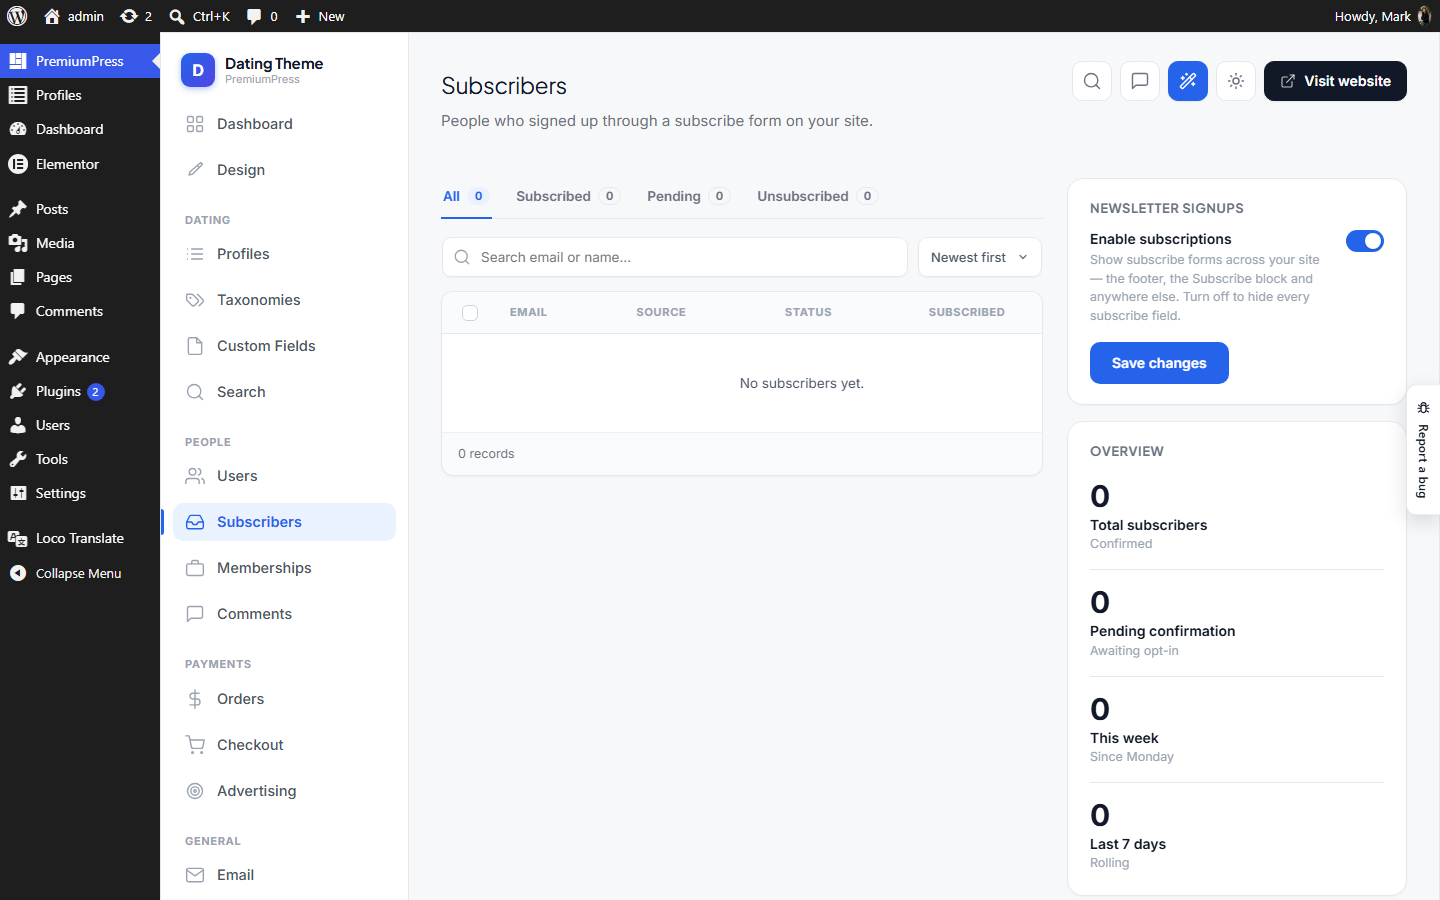
Task: Check the select-all checkbox in table header
Action: (470, 313)
